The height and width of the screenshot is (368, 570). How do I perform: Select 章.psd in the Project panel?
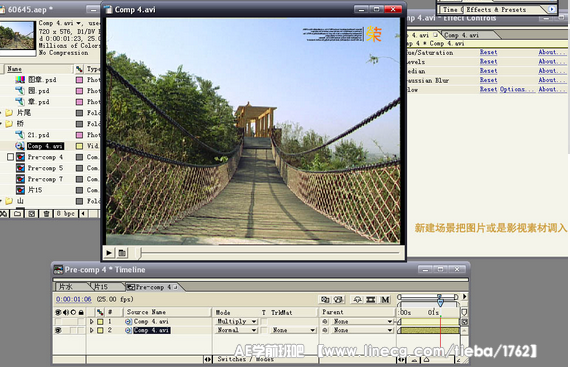38,102
